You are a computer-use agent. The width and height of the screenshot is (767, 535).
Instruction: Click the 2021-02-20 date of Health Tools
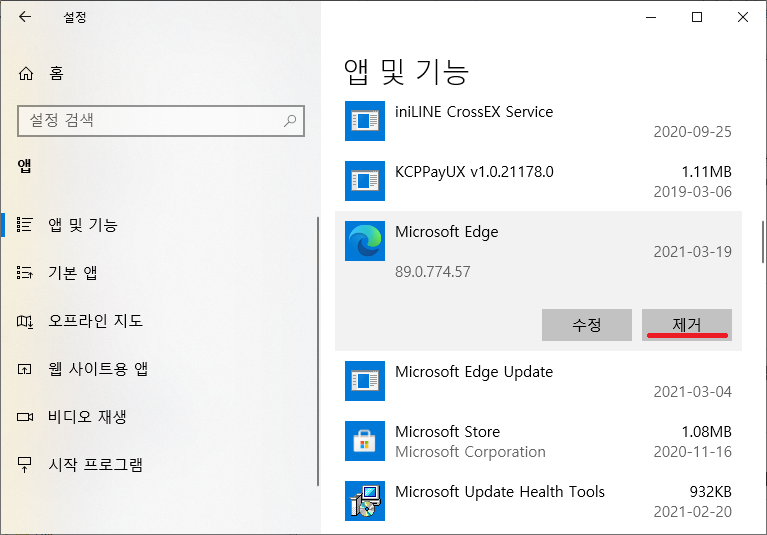tap(693, 512)
